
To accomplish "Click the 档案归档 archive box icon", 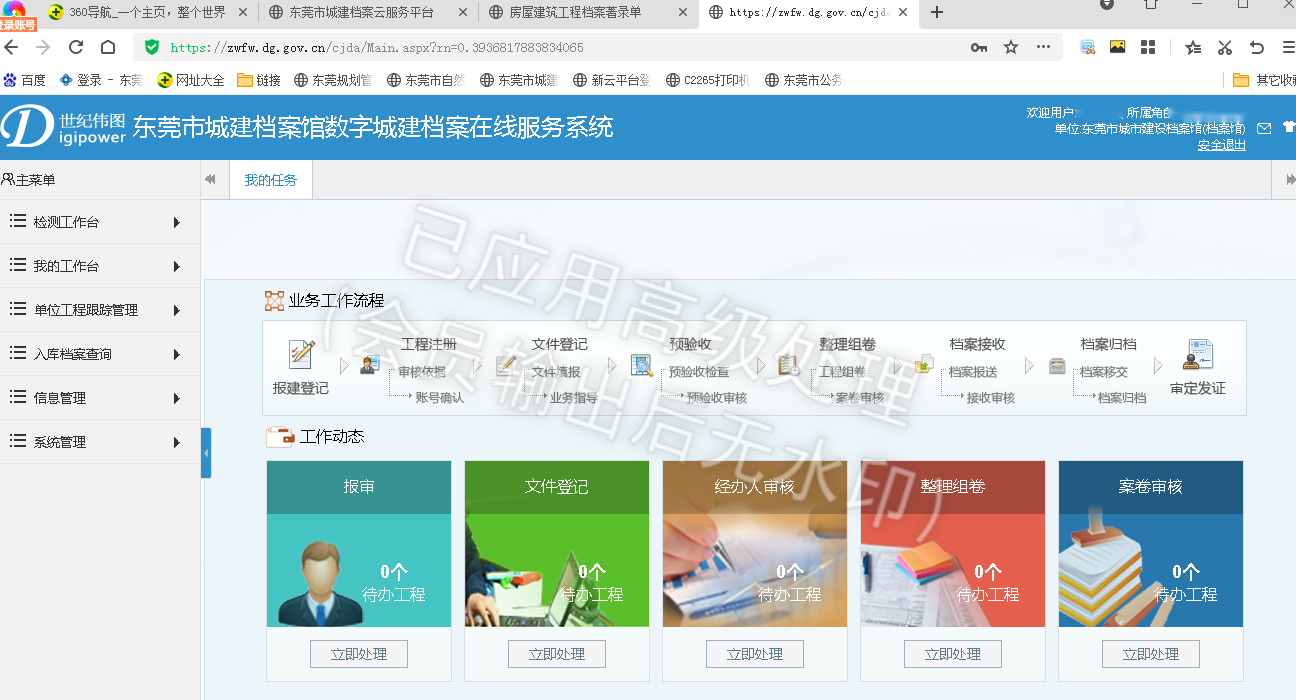I will (1057, 366).
